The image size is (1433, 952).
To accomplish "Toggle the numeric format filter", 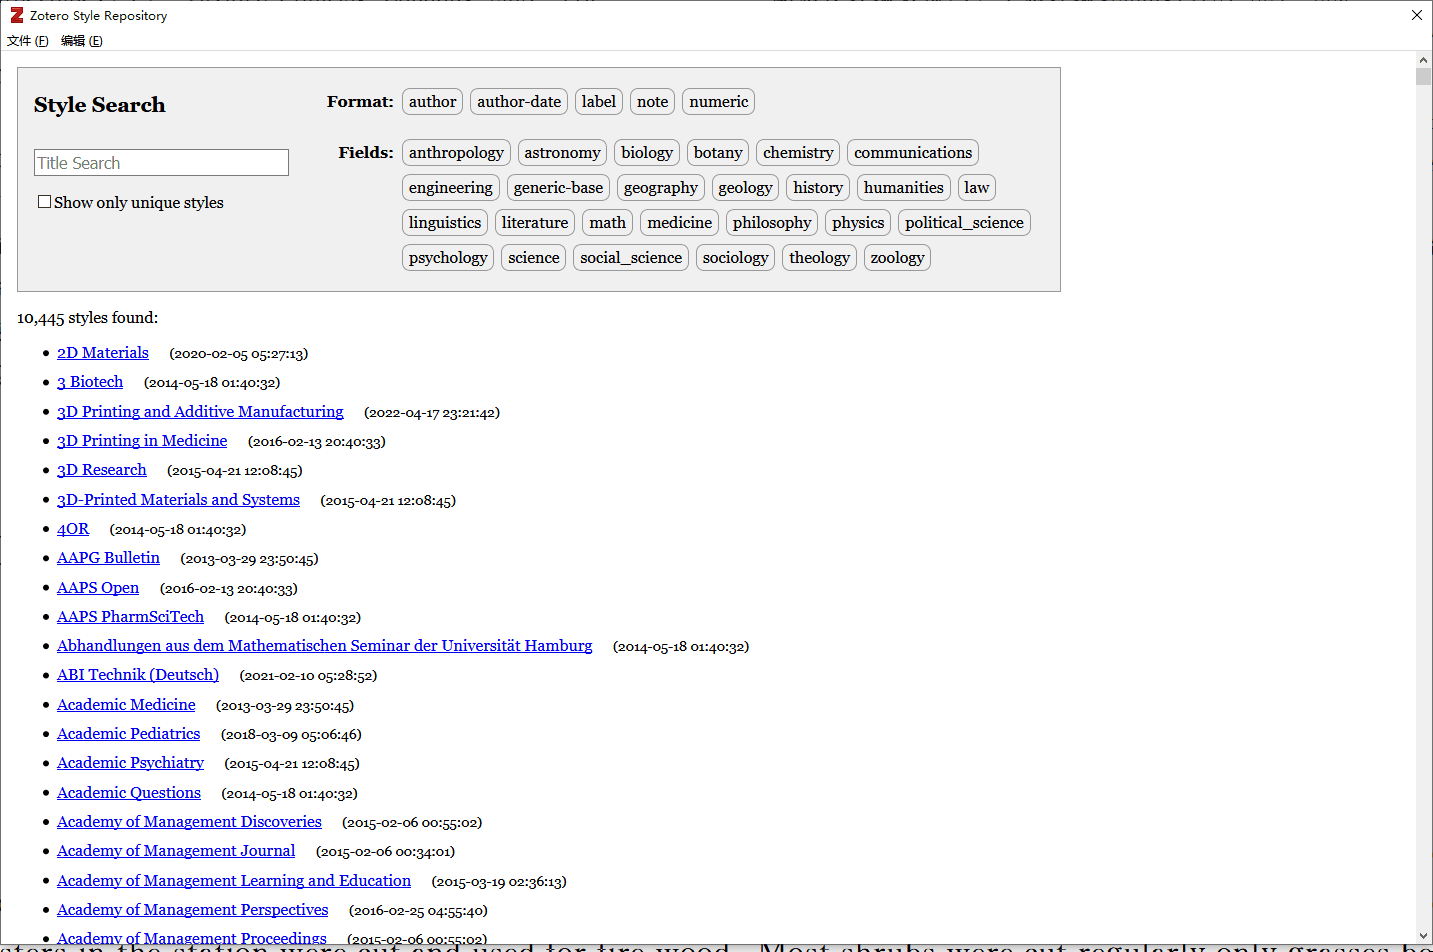I will click(718, 102).
